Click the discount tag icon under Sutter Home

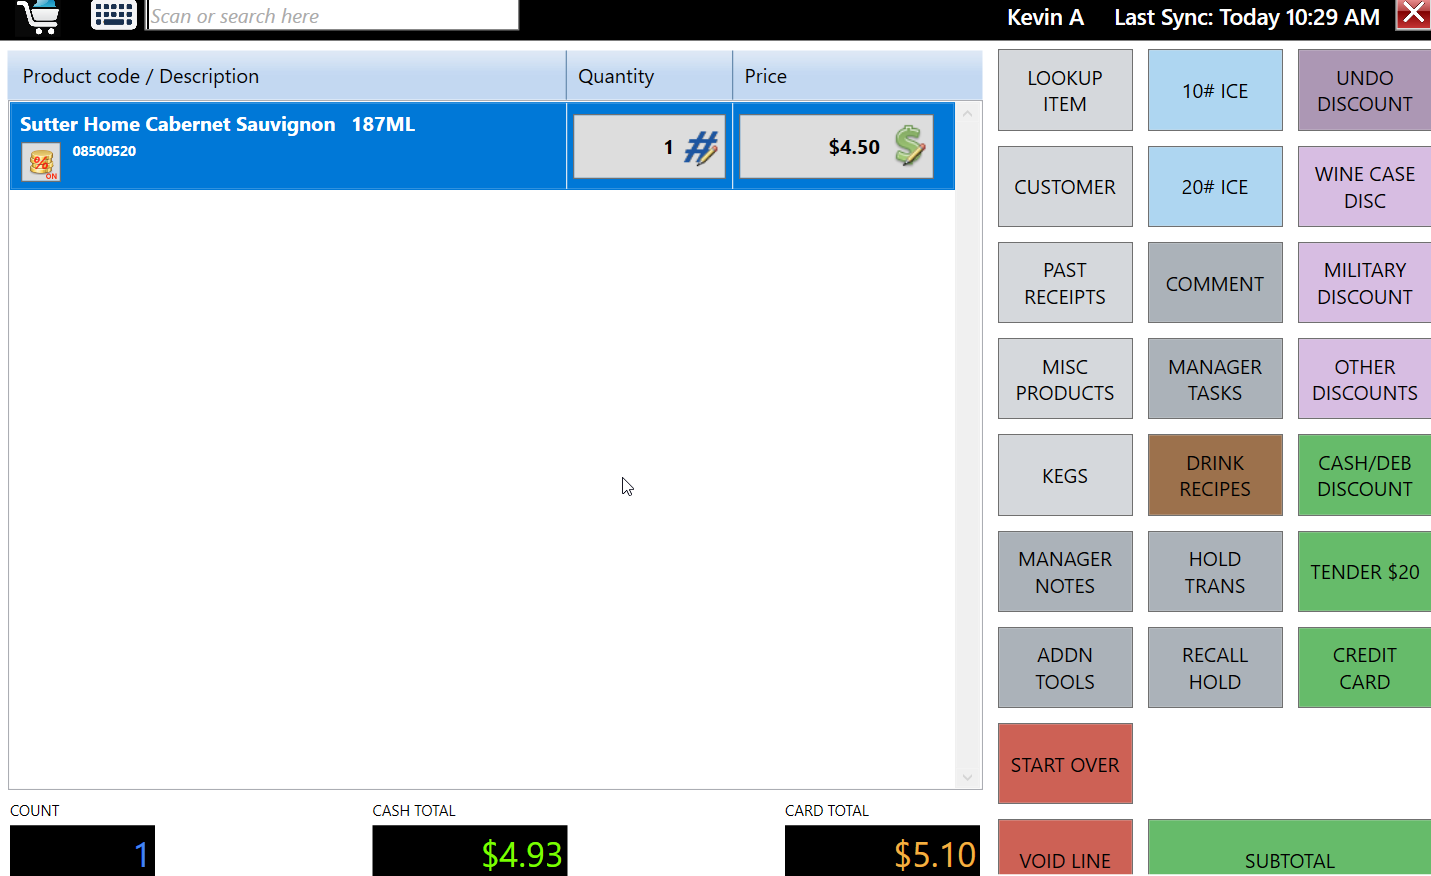[x=41, y=162]
